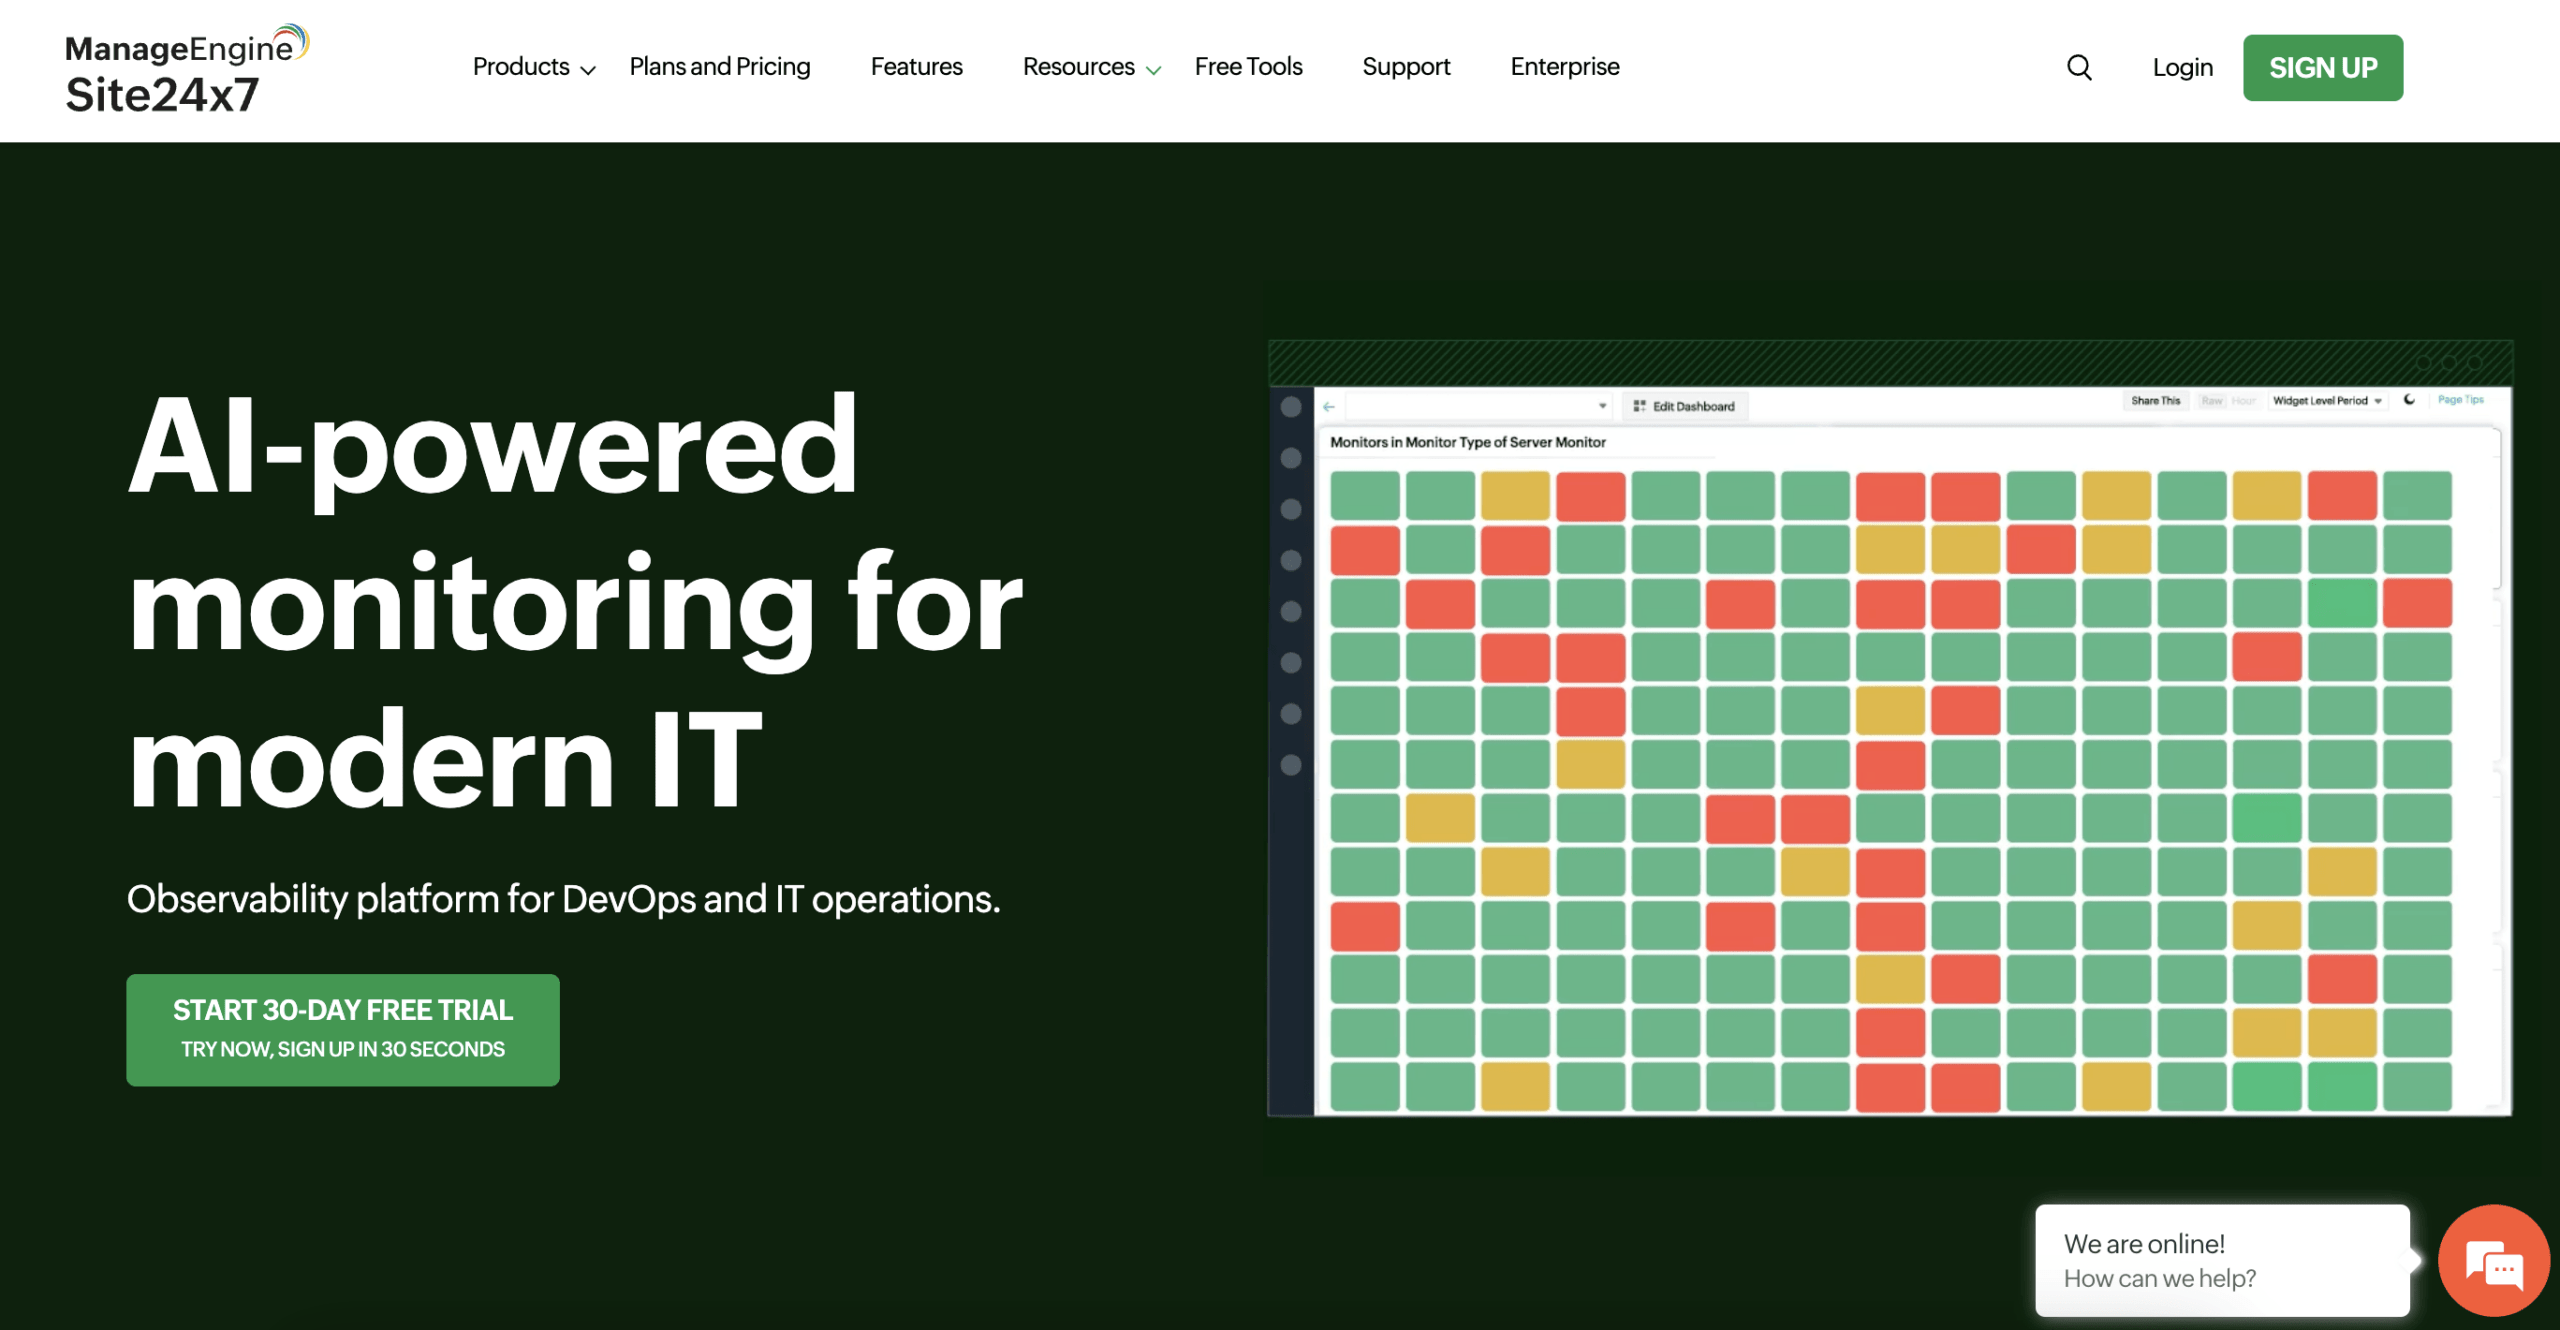Open the Widget Level Period dropdown
The image size is (2560, 1330).
pyautogui.click(x=2327, y=401)
